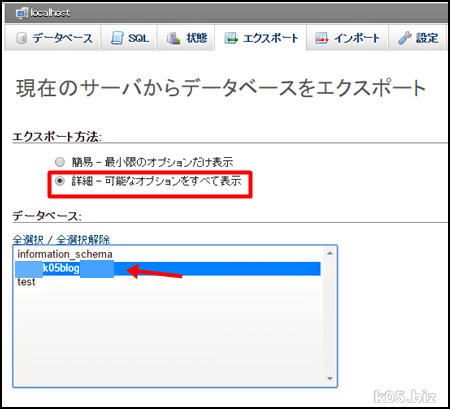Click the database cylinder icon

(21, 38)
